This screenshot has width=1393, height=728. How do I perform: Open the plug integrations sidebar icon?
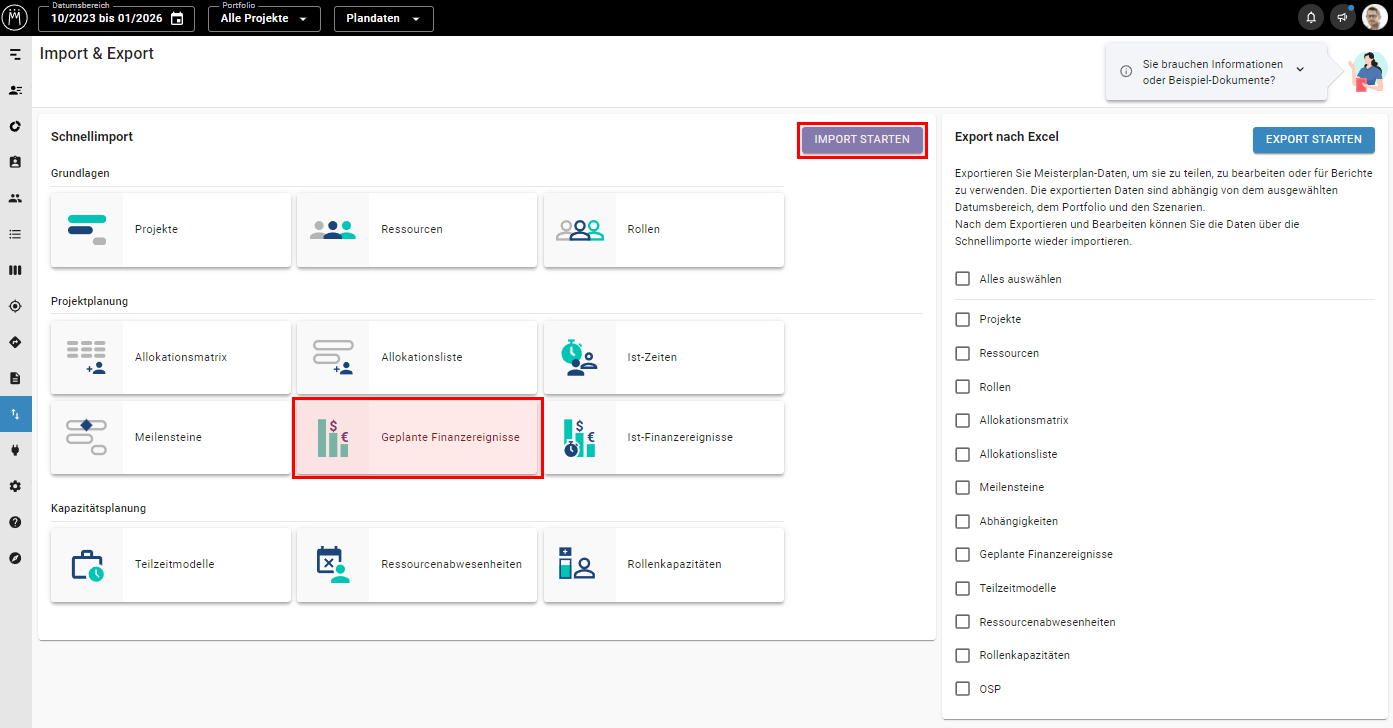pos(15,450)
